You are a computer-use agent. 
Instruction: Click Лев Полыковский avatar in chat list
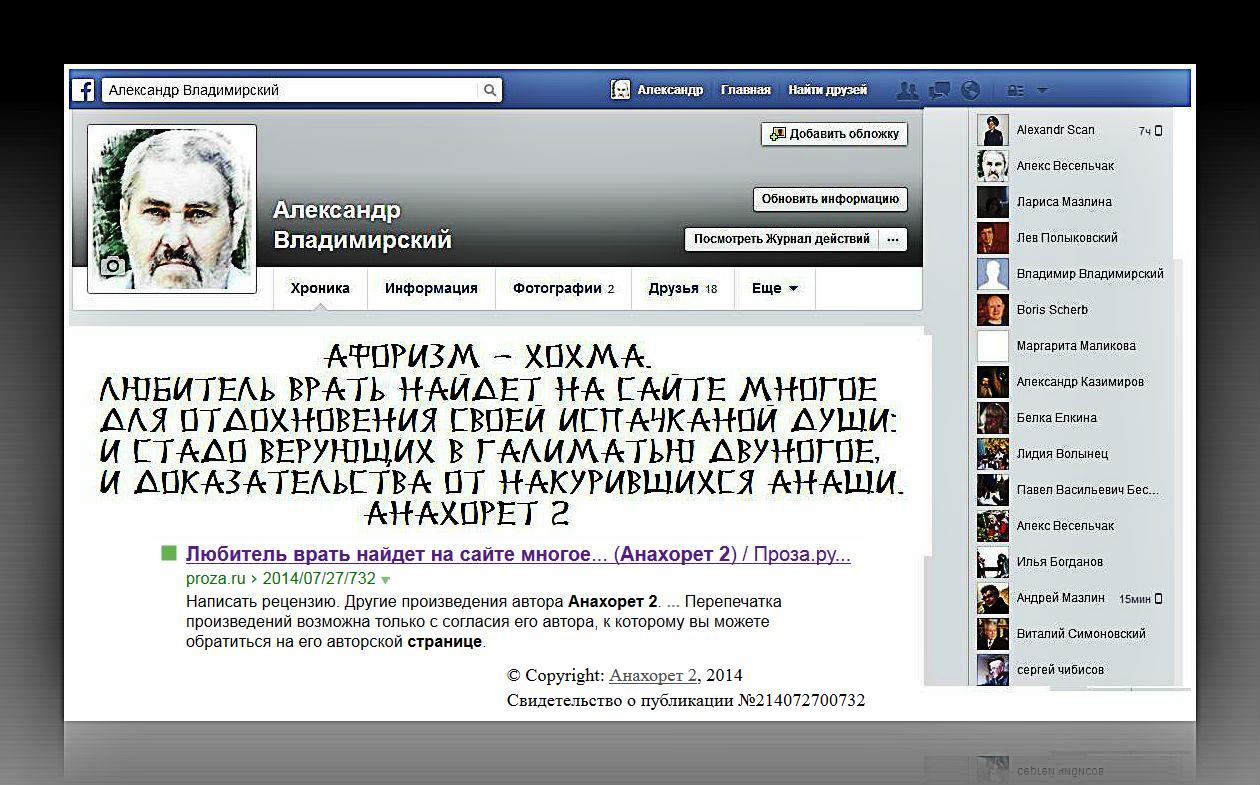pos(993,238)
